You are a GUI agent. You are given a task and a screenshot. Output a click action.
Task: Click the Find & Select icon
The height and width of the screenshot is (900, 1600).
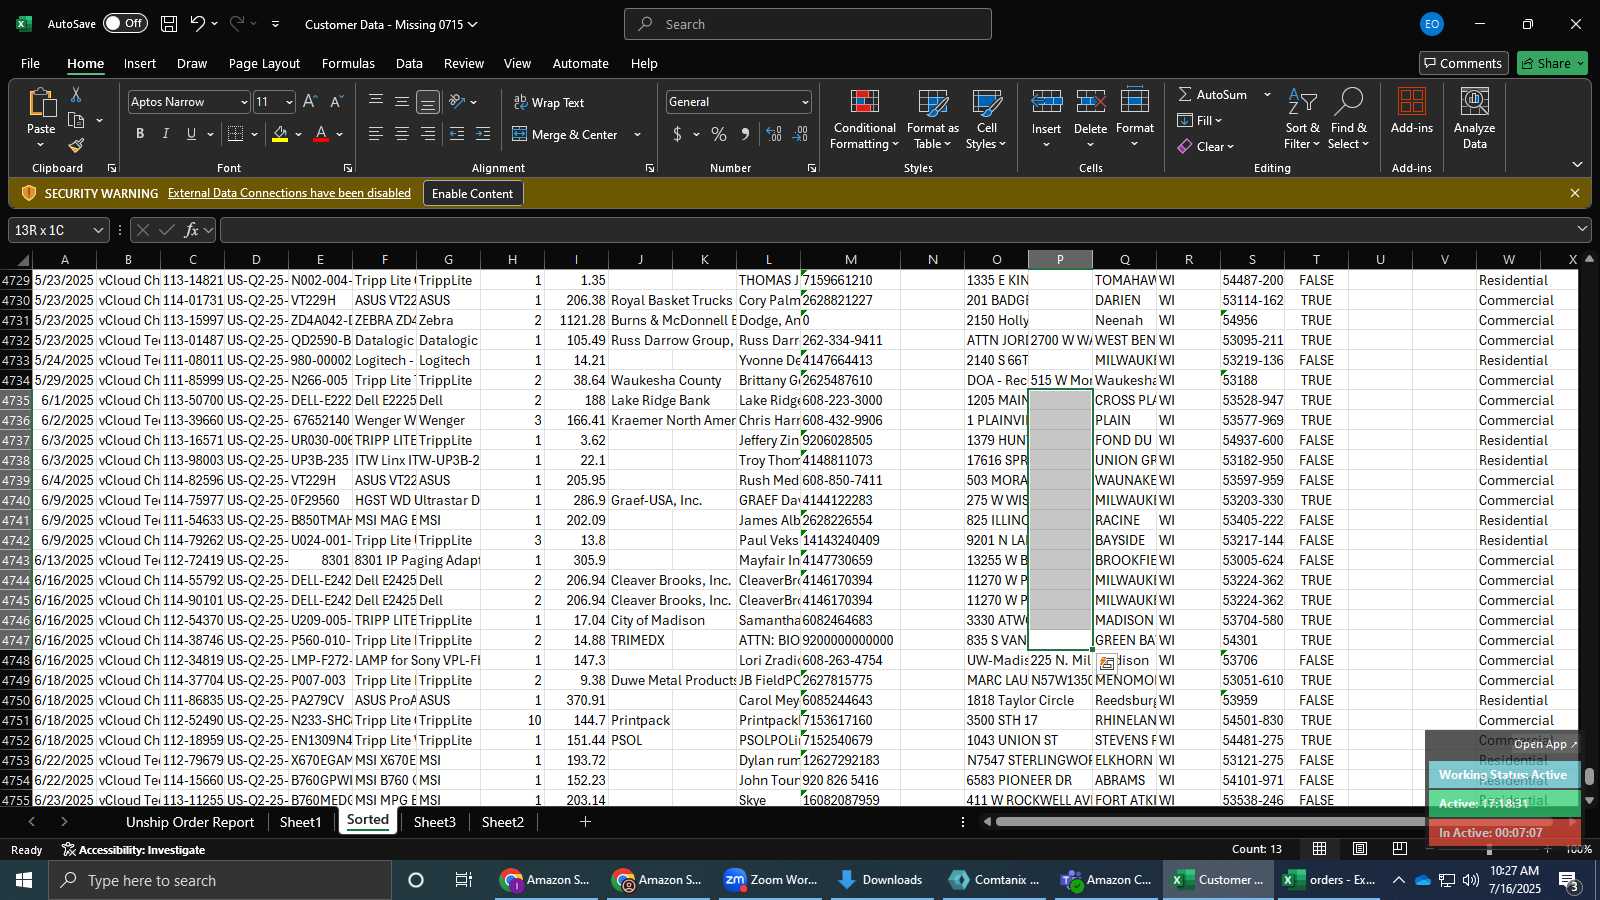point(1348,102)
